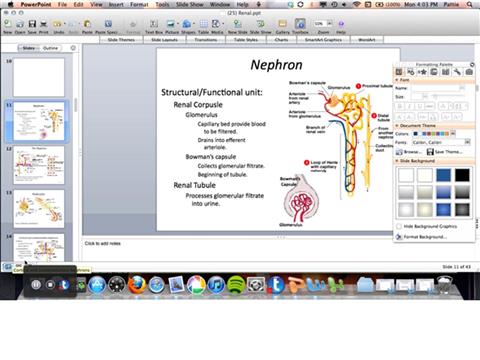The image size is (480, 360).
Task: Open the Scrapbook tab in the Toolbox
Action: (x=434, y=72)
